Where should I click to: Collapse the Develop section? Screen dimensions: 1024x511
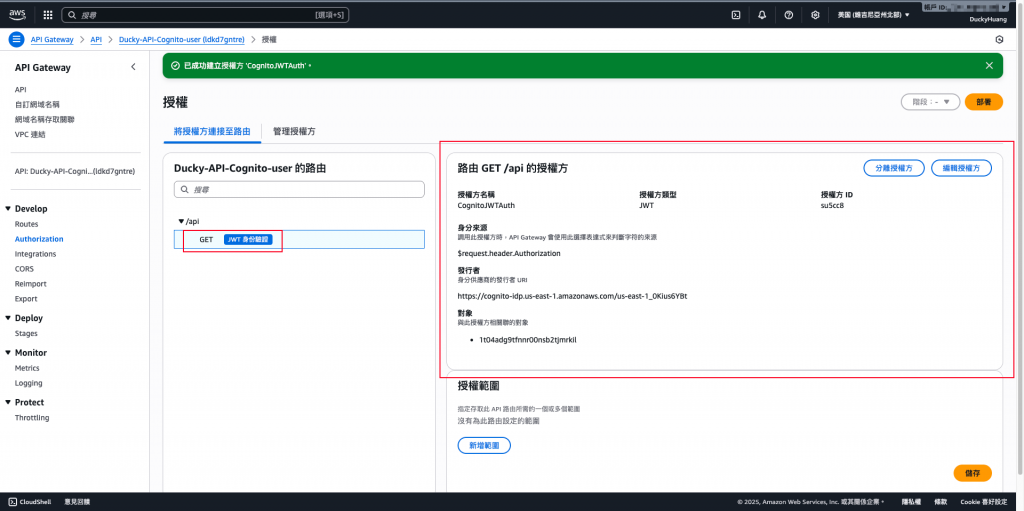(x=8, y=208)
